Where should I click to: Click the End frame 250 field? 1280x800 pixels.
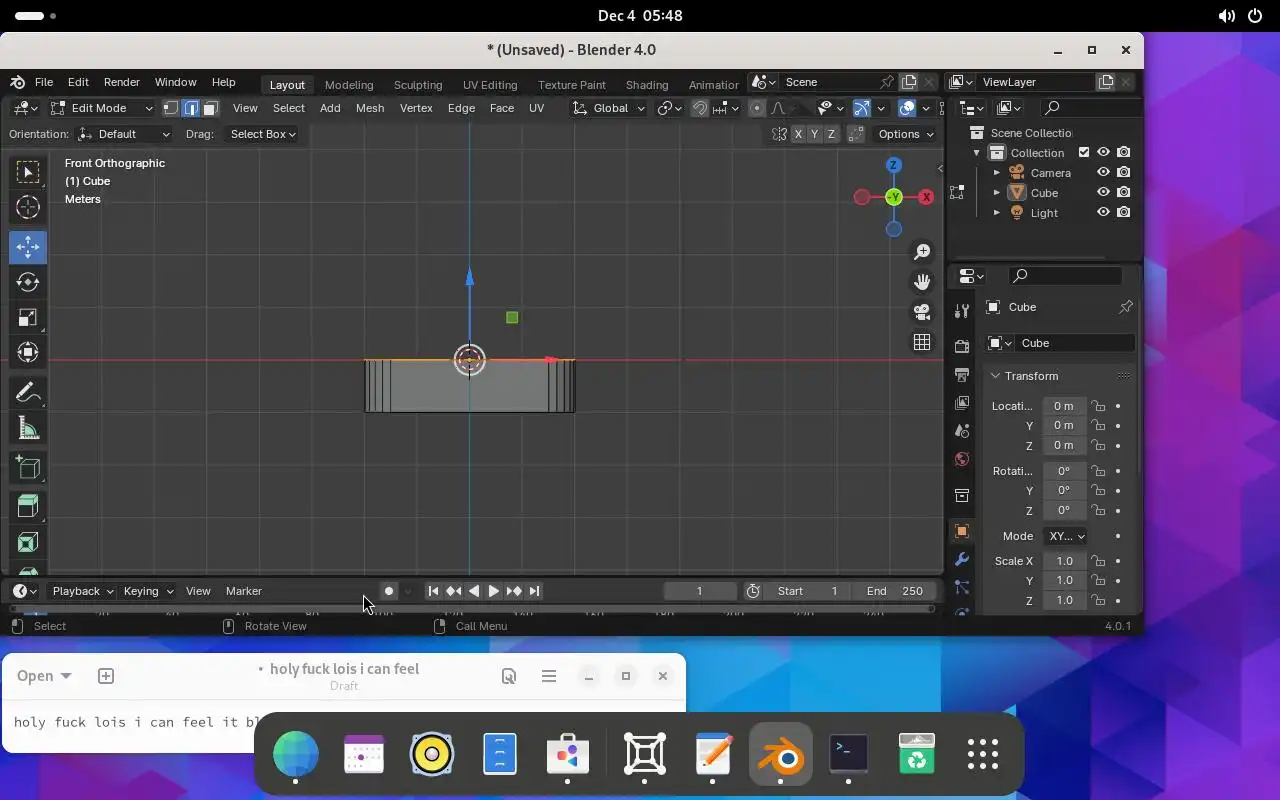(x=896, y=591)
